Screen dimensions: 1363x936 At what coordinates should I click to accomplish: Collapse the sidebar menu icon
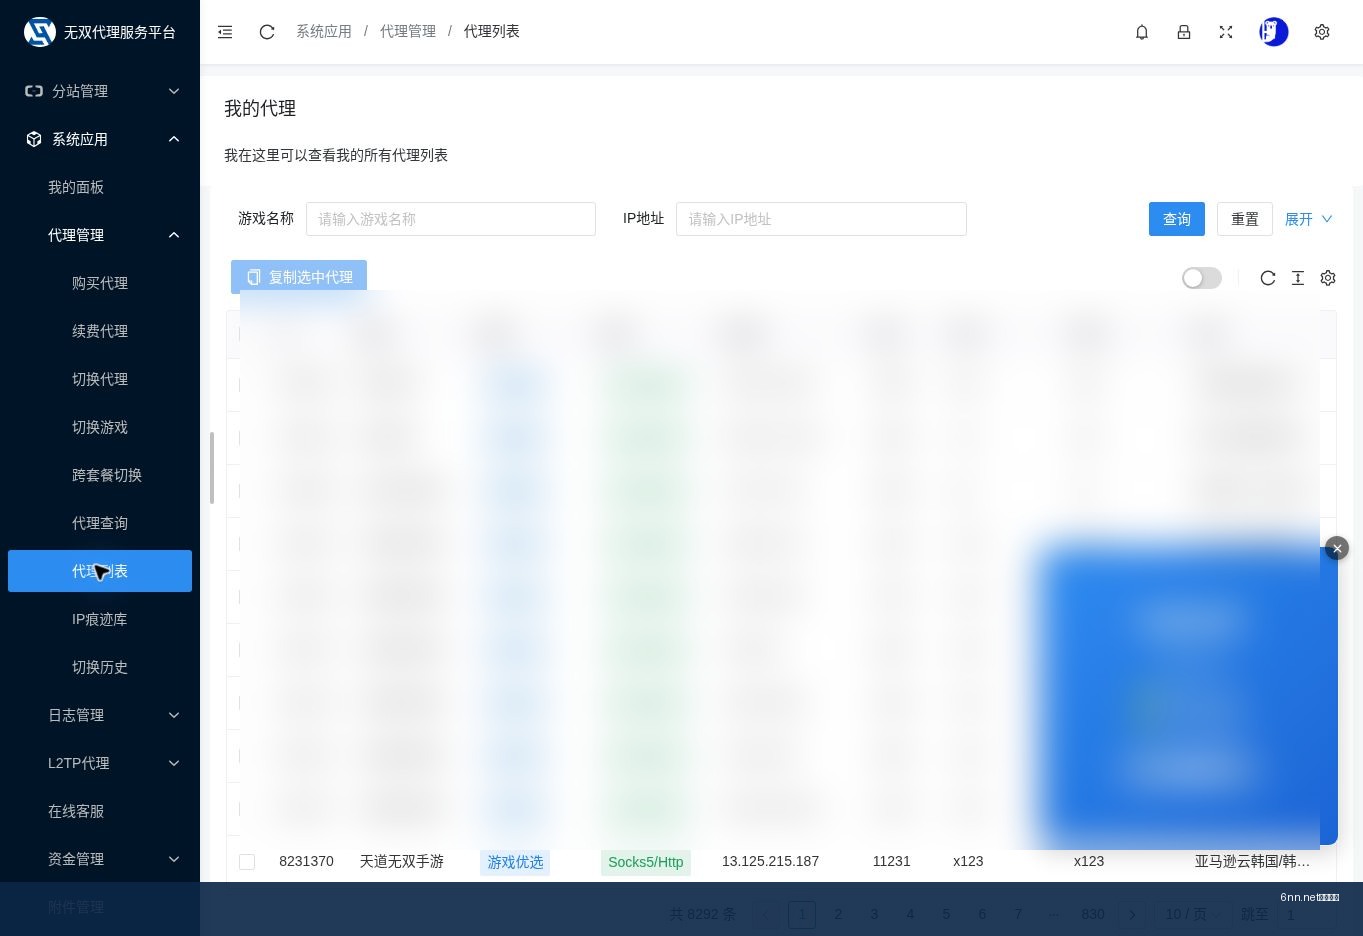[x=225, y=32]
